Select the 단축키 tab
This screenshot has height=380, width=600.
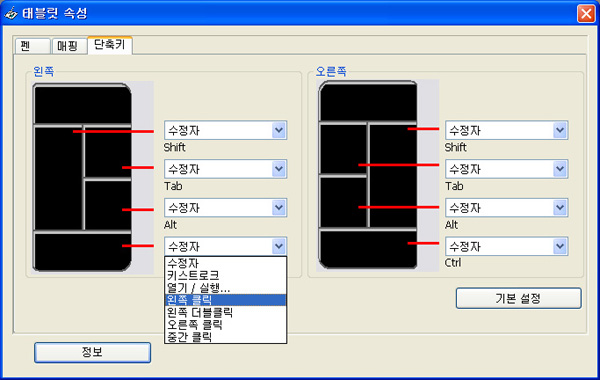pyautogui.click(x=110, y=45)
